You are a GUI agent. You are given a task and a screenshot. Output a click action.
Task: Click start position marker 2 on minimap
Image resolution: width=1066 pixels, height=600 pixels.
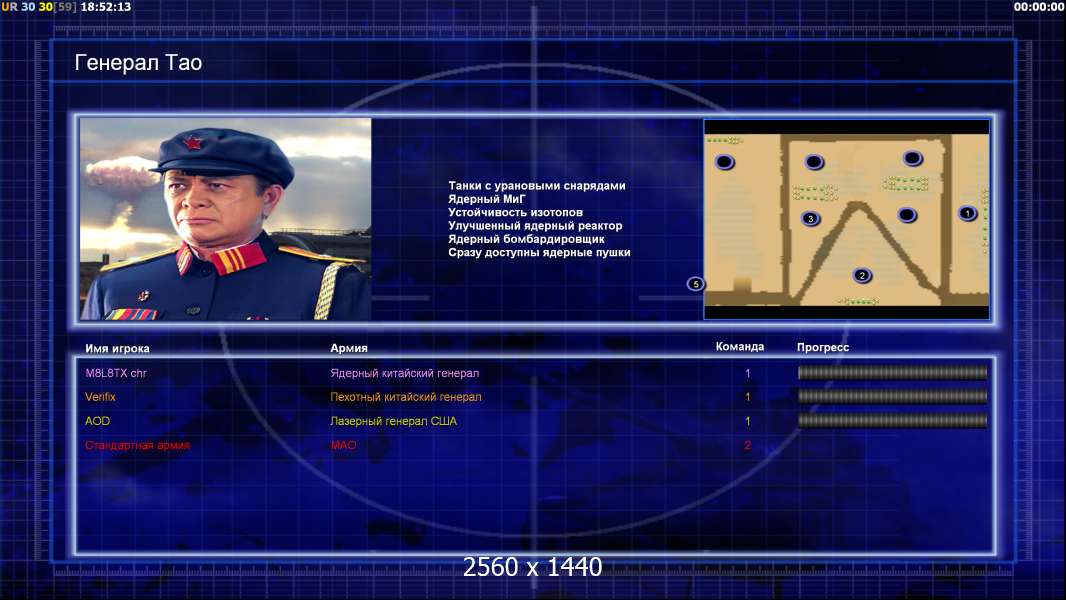click(862, 275)
